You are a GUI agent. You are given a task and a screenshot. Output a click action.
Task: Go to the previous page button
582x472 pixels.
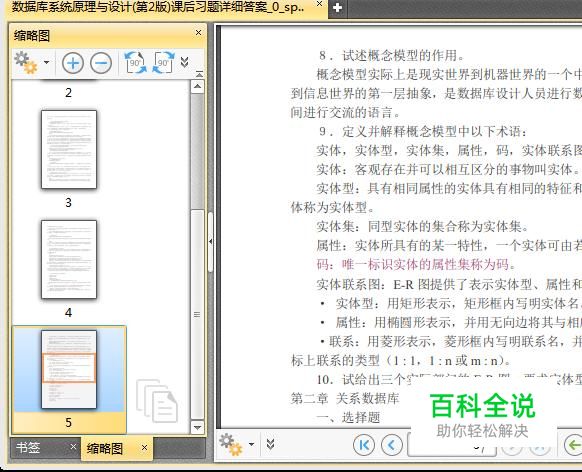tap(392, 445)
